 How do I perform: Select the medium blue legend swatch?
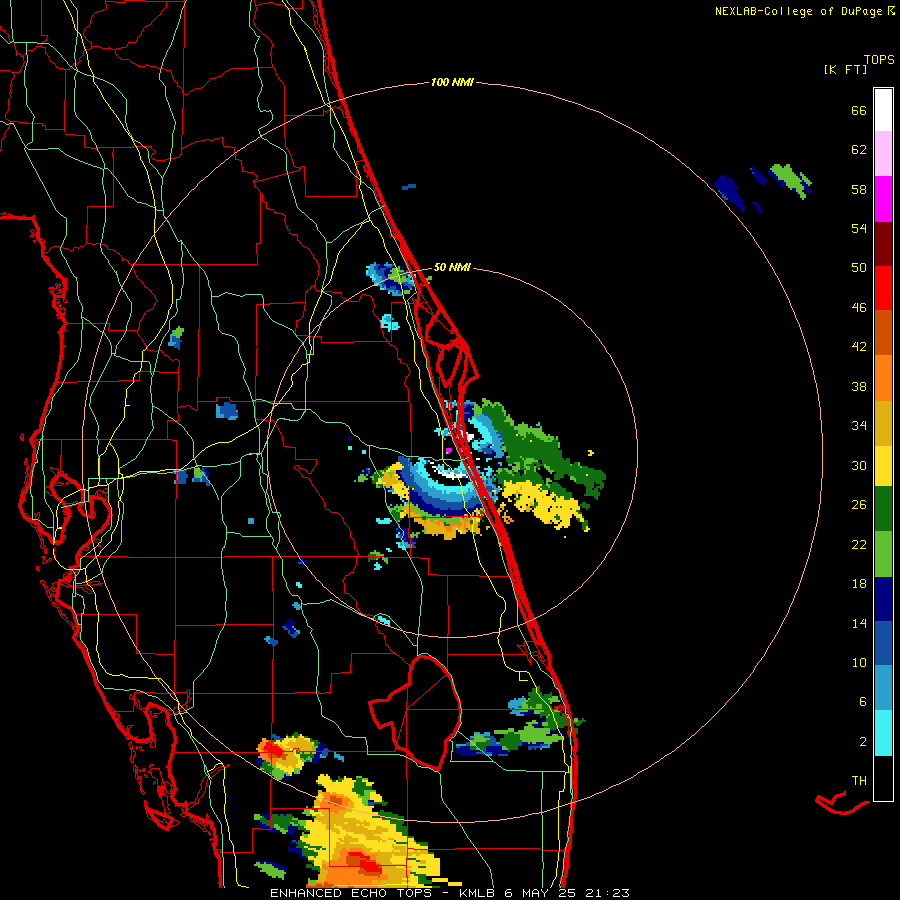click(x=883, y=643)
